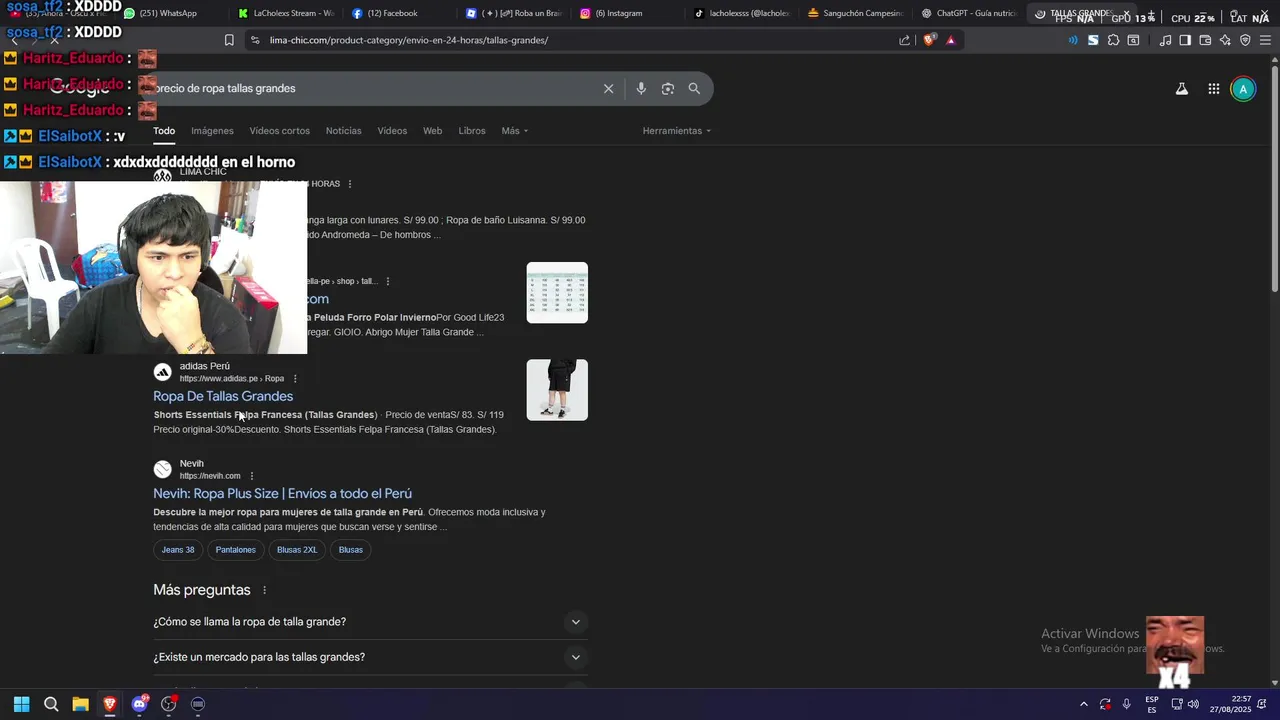Switch to ChatGPT - Guía nutricional tab

point(968,13)
